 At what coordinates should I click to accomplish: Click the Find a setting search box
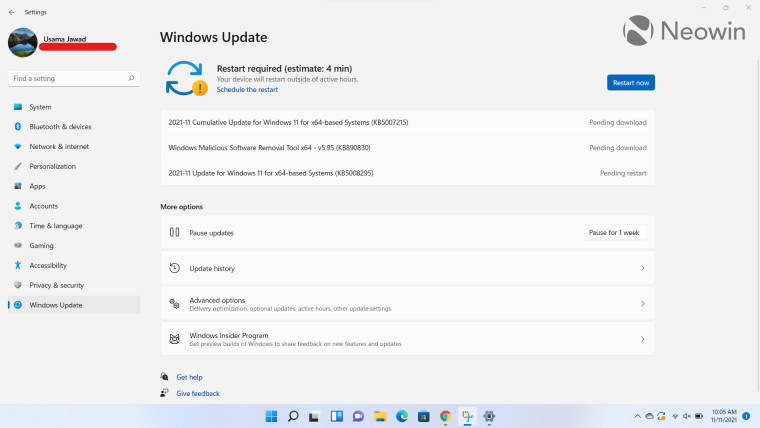click(74, 79)
